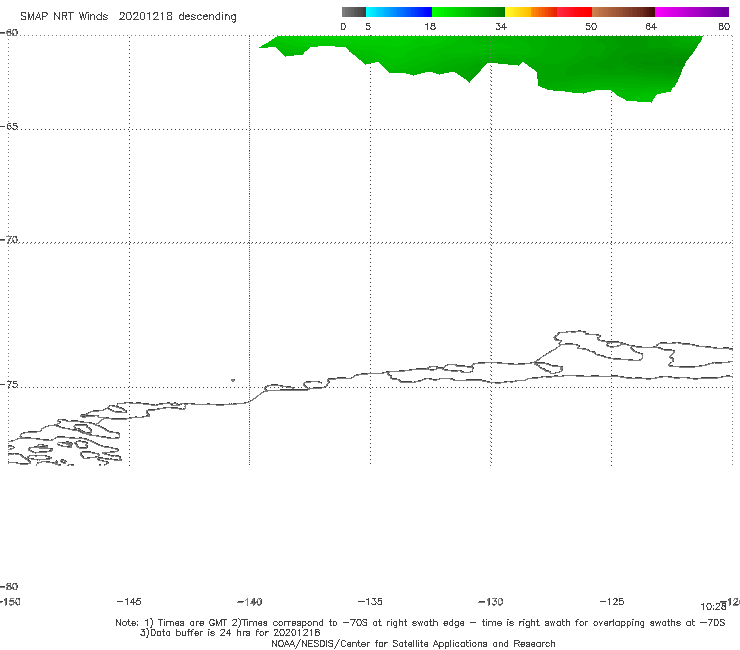
Task: Click the cyan-blue segment of the color bar
Action: pos(399,12)
